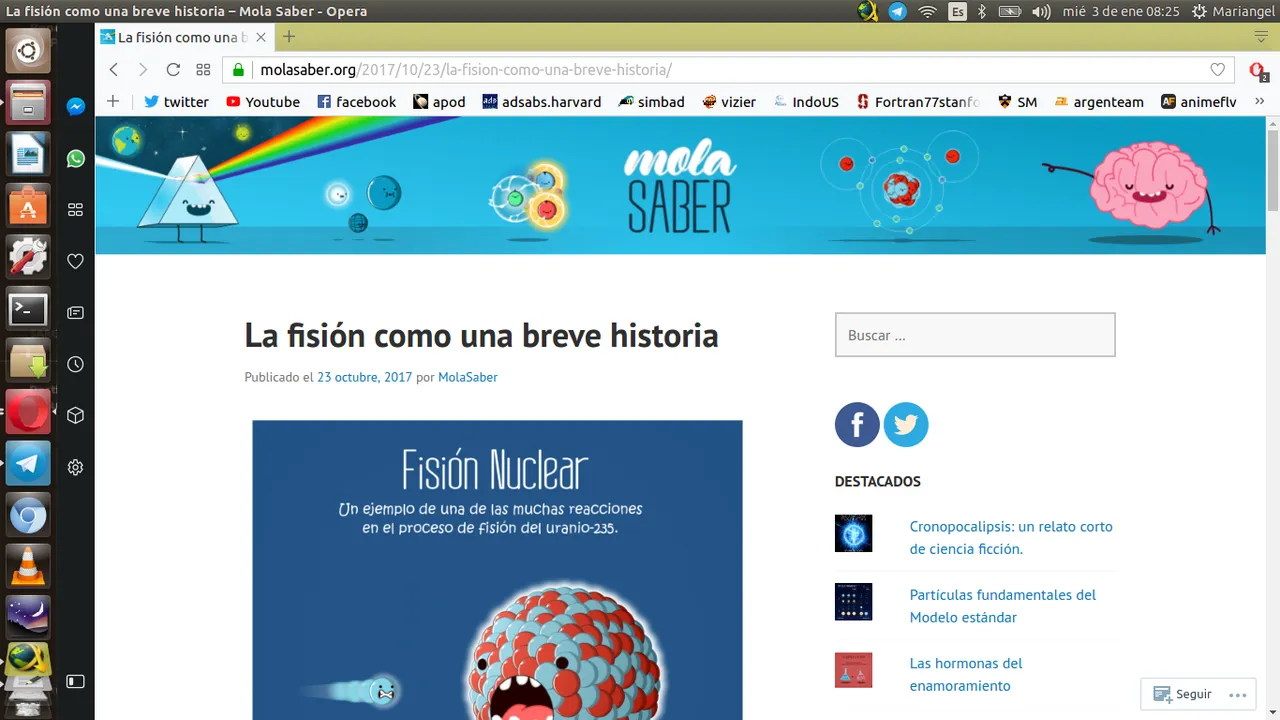Click the green secure padlock icon
Image resolution: width=1280 pixels, height=720 pixels.
pyautogui.click(x=238, y=70)
